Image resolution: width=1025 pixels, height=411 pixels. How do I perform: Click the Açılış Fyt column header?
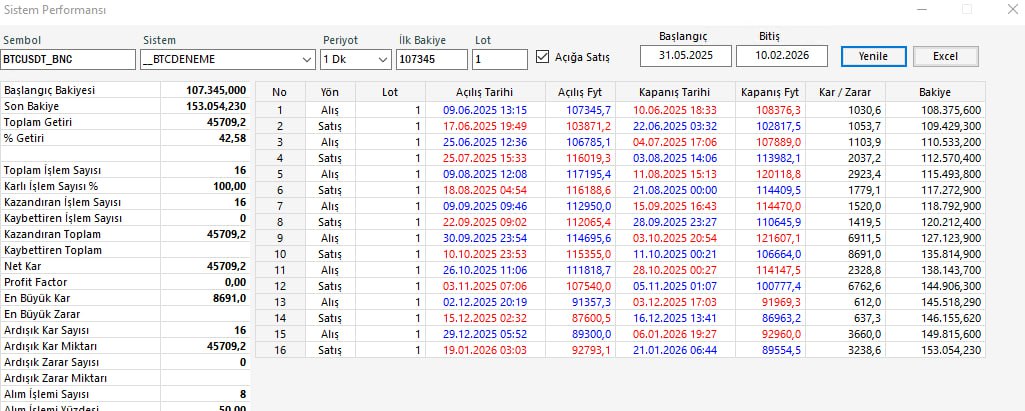tap(580, 92)
